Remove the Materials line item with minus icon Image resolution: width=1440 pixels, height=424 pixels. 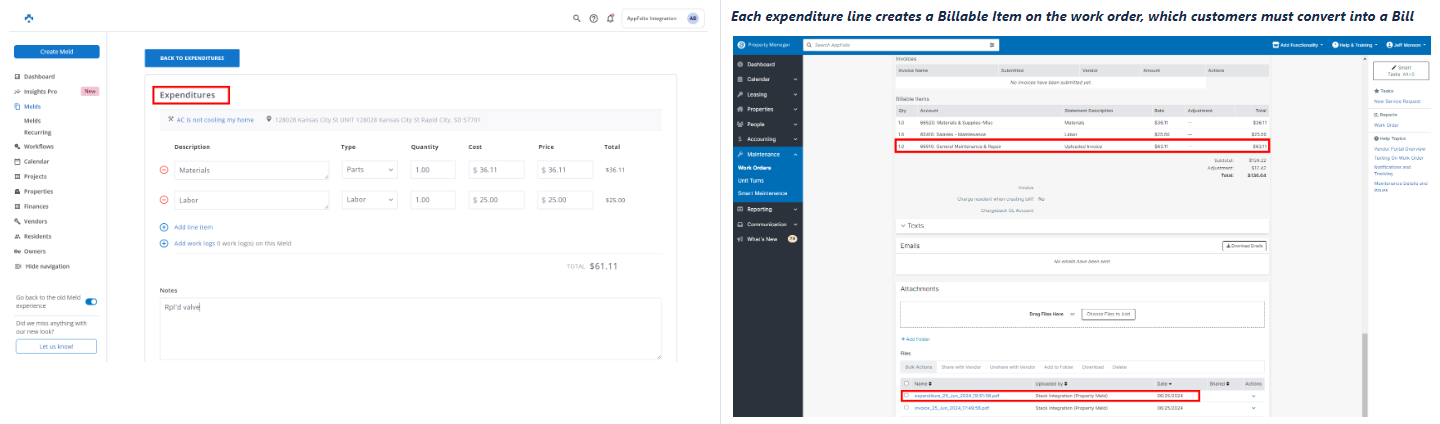coord(164,170)
